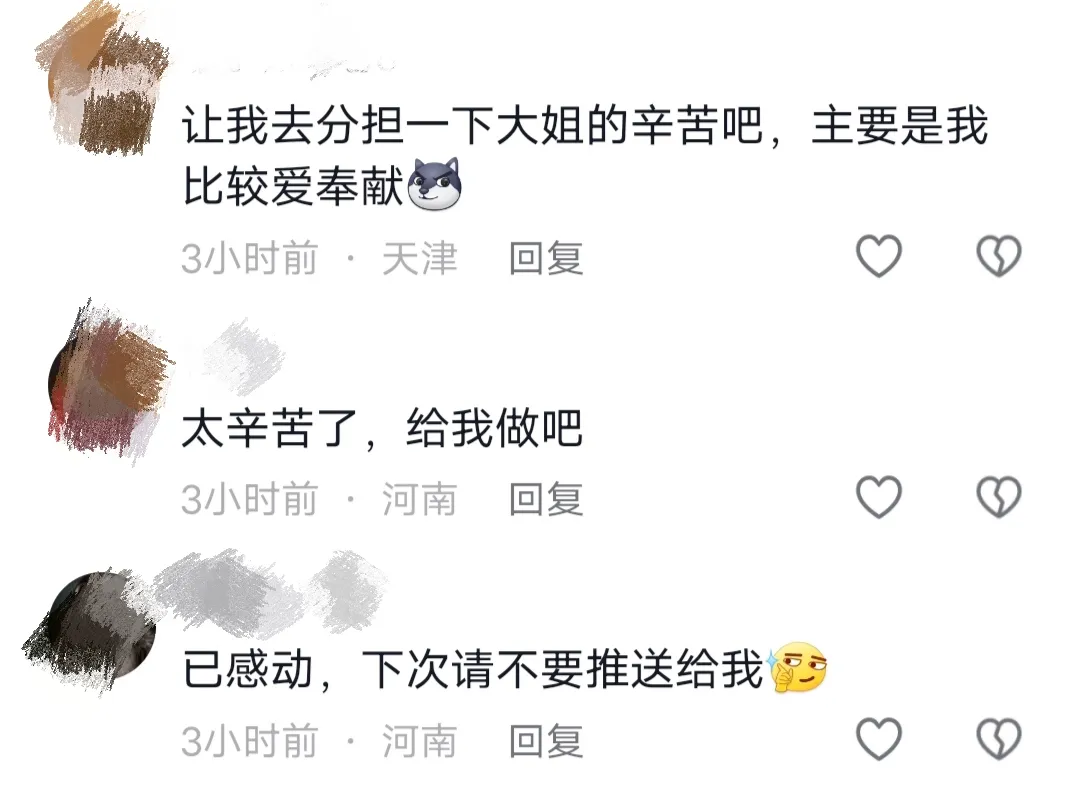Screen dimensions: 1080x800
Task: Open the blurred username of second commenter
Action: coord(242,357)
